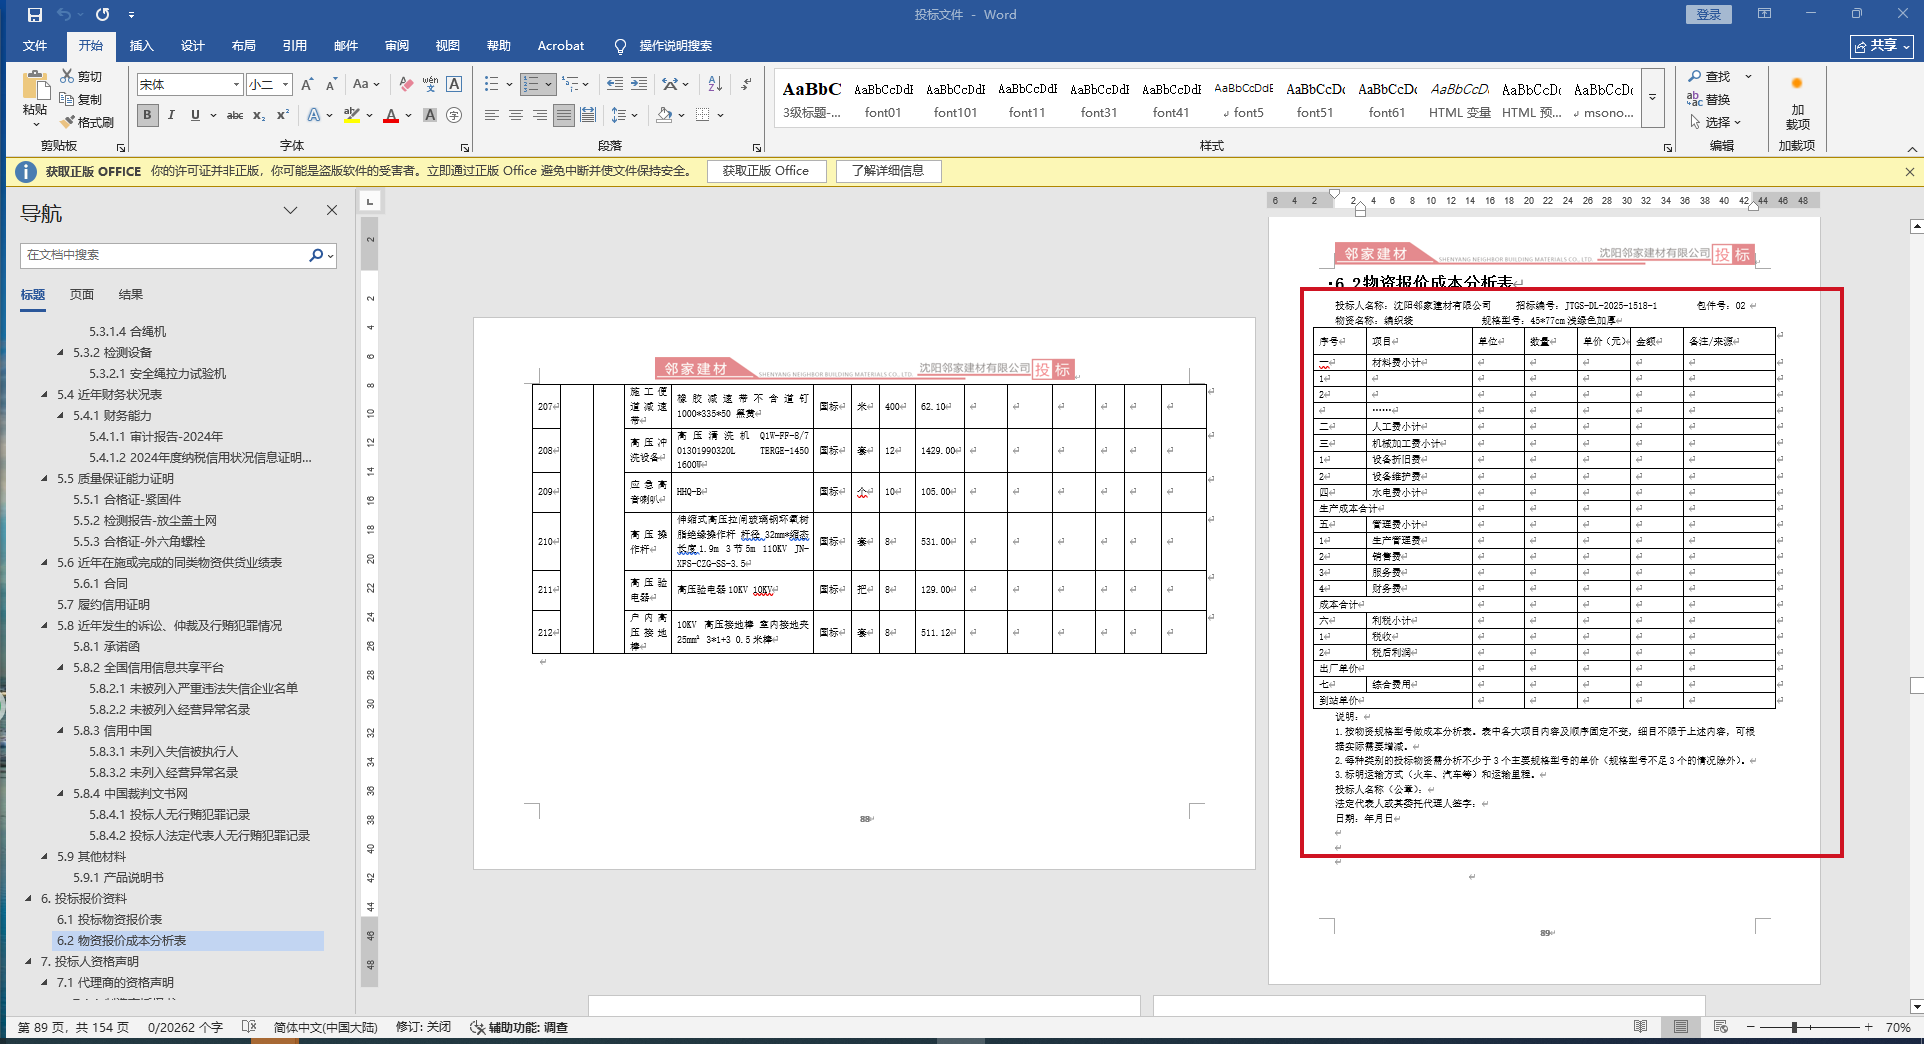Screen dimensions: 1924x1044
Task: Switch to the 插入 ribbon tab
Action: [x=141, y=46]
